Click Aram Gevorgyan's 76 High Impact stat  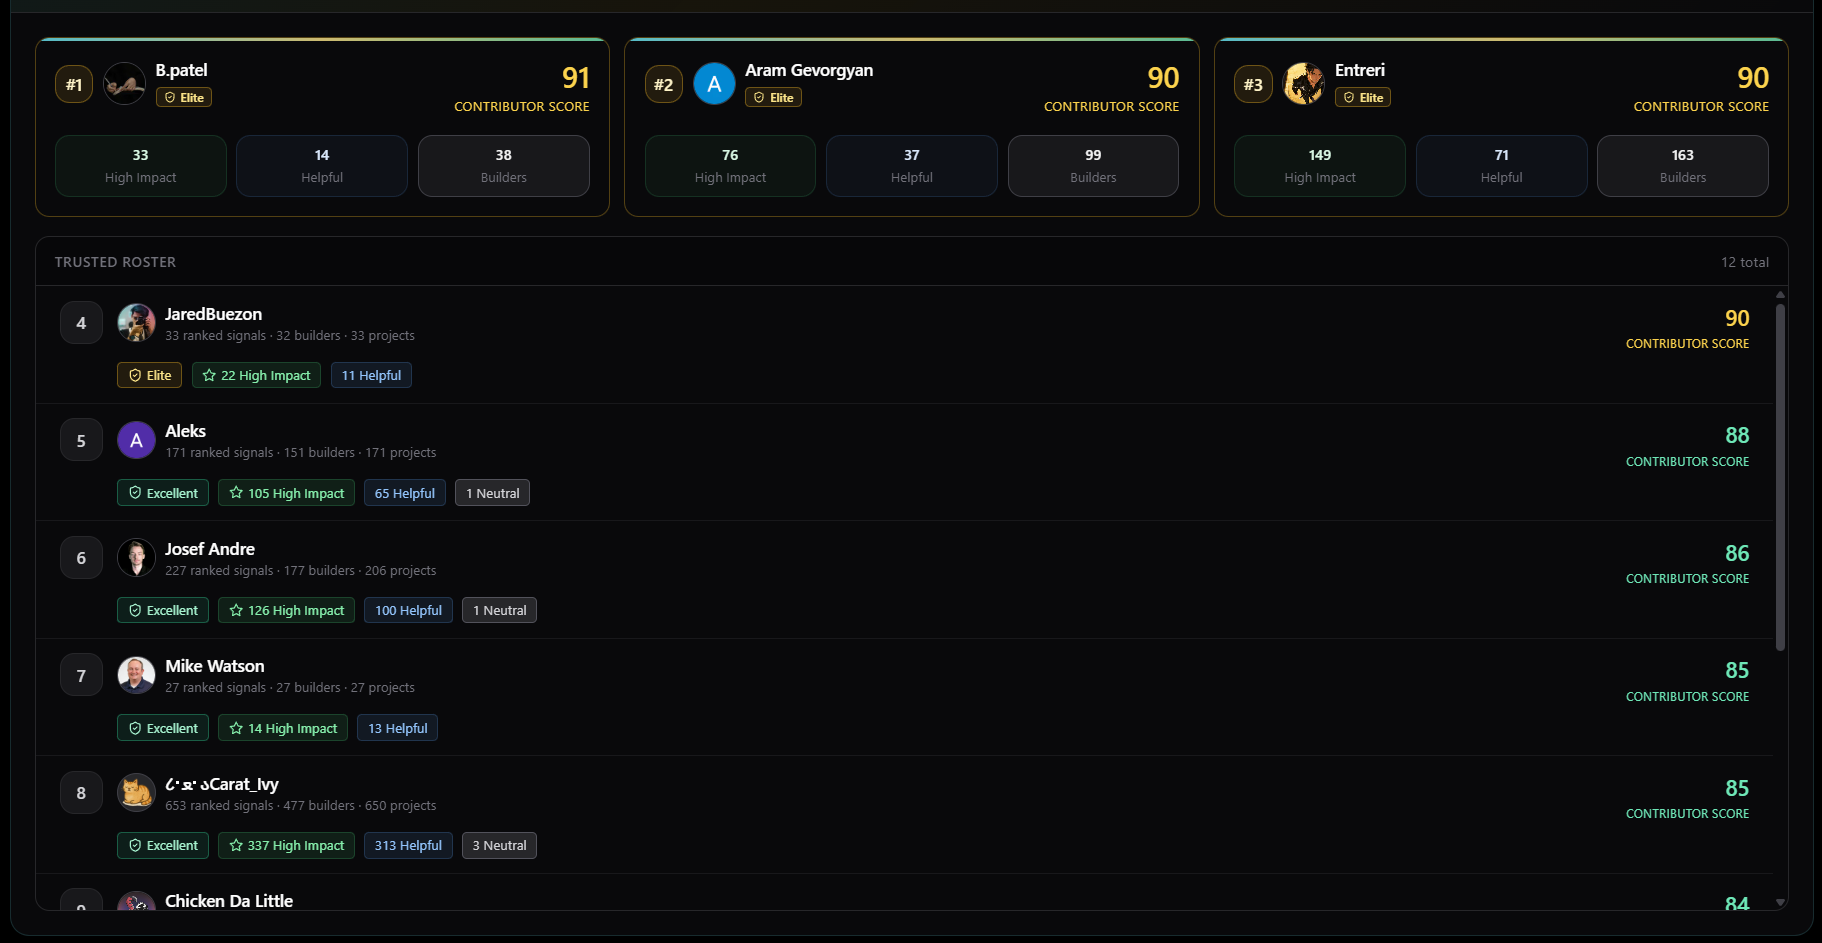[x=730, y=166]
